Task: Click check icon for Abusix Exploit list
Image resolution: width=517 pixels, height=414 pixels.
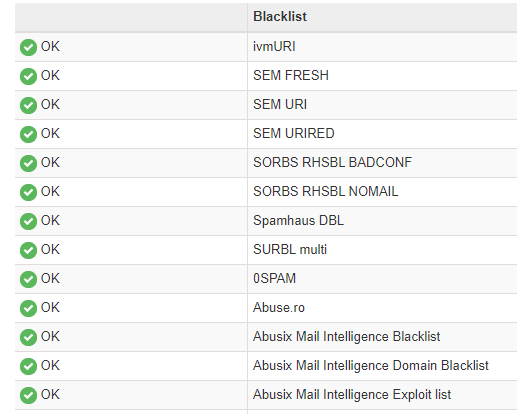Action: coord(28,395)
